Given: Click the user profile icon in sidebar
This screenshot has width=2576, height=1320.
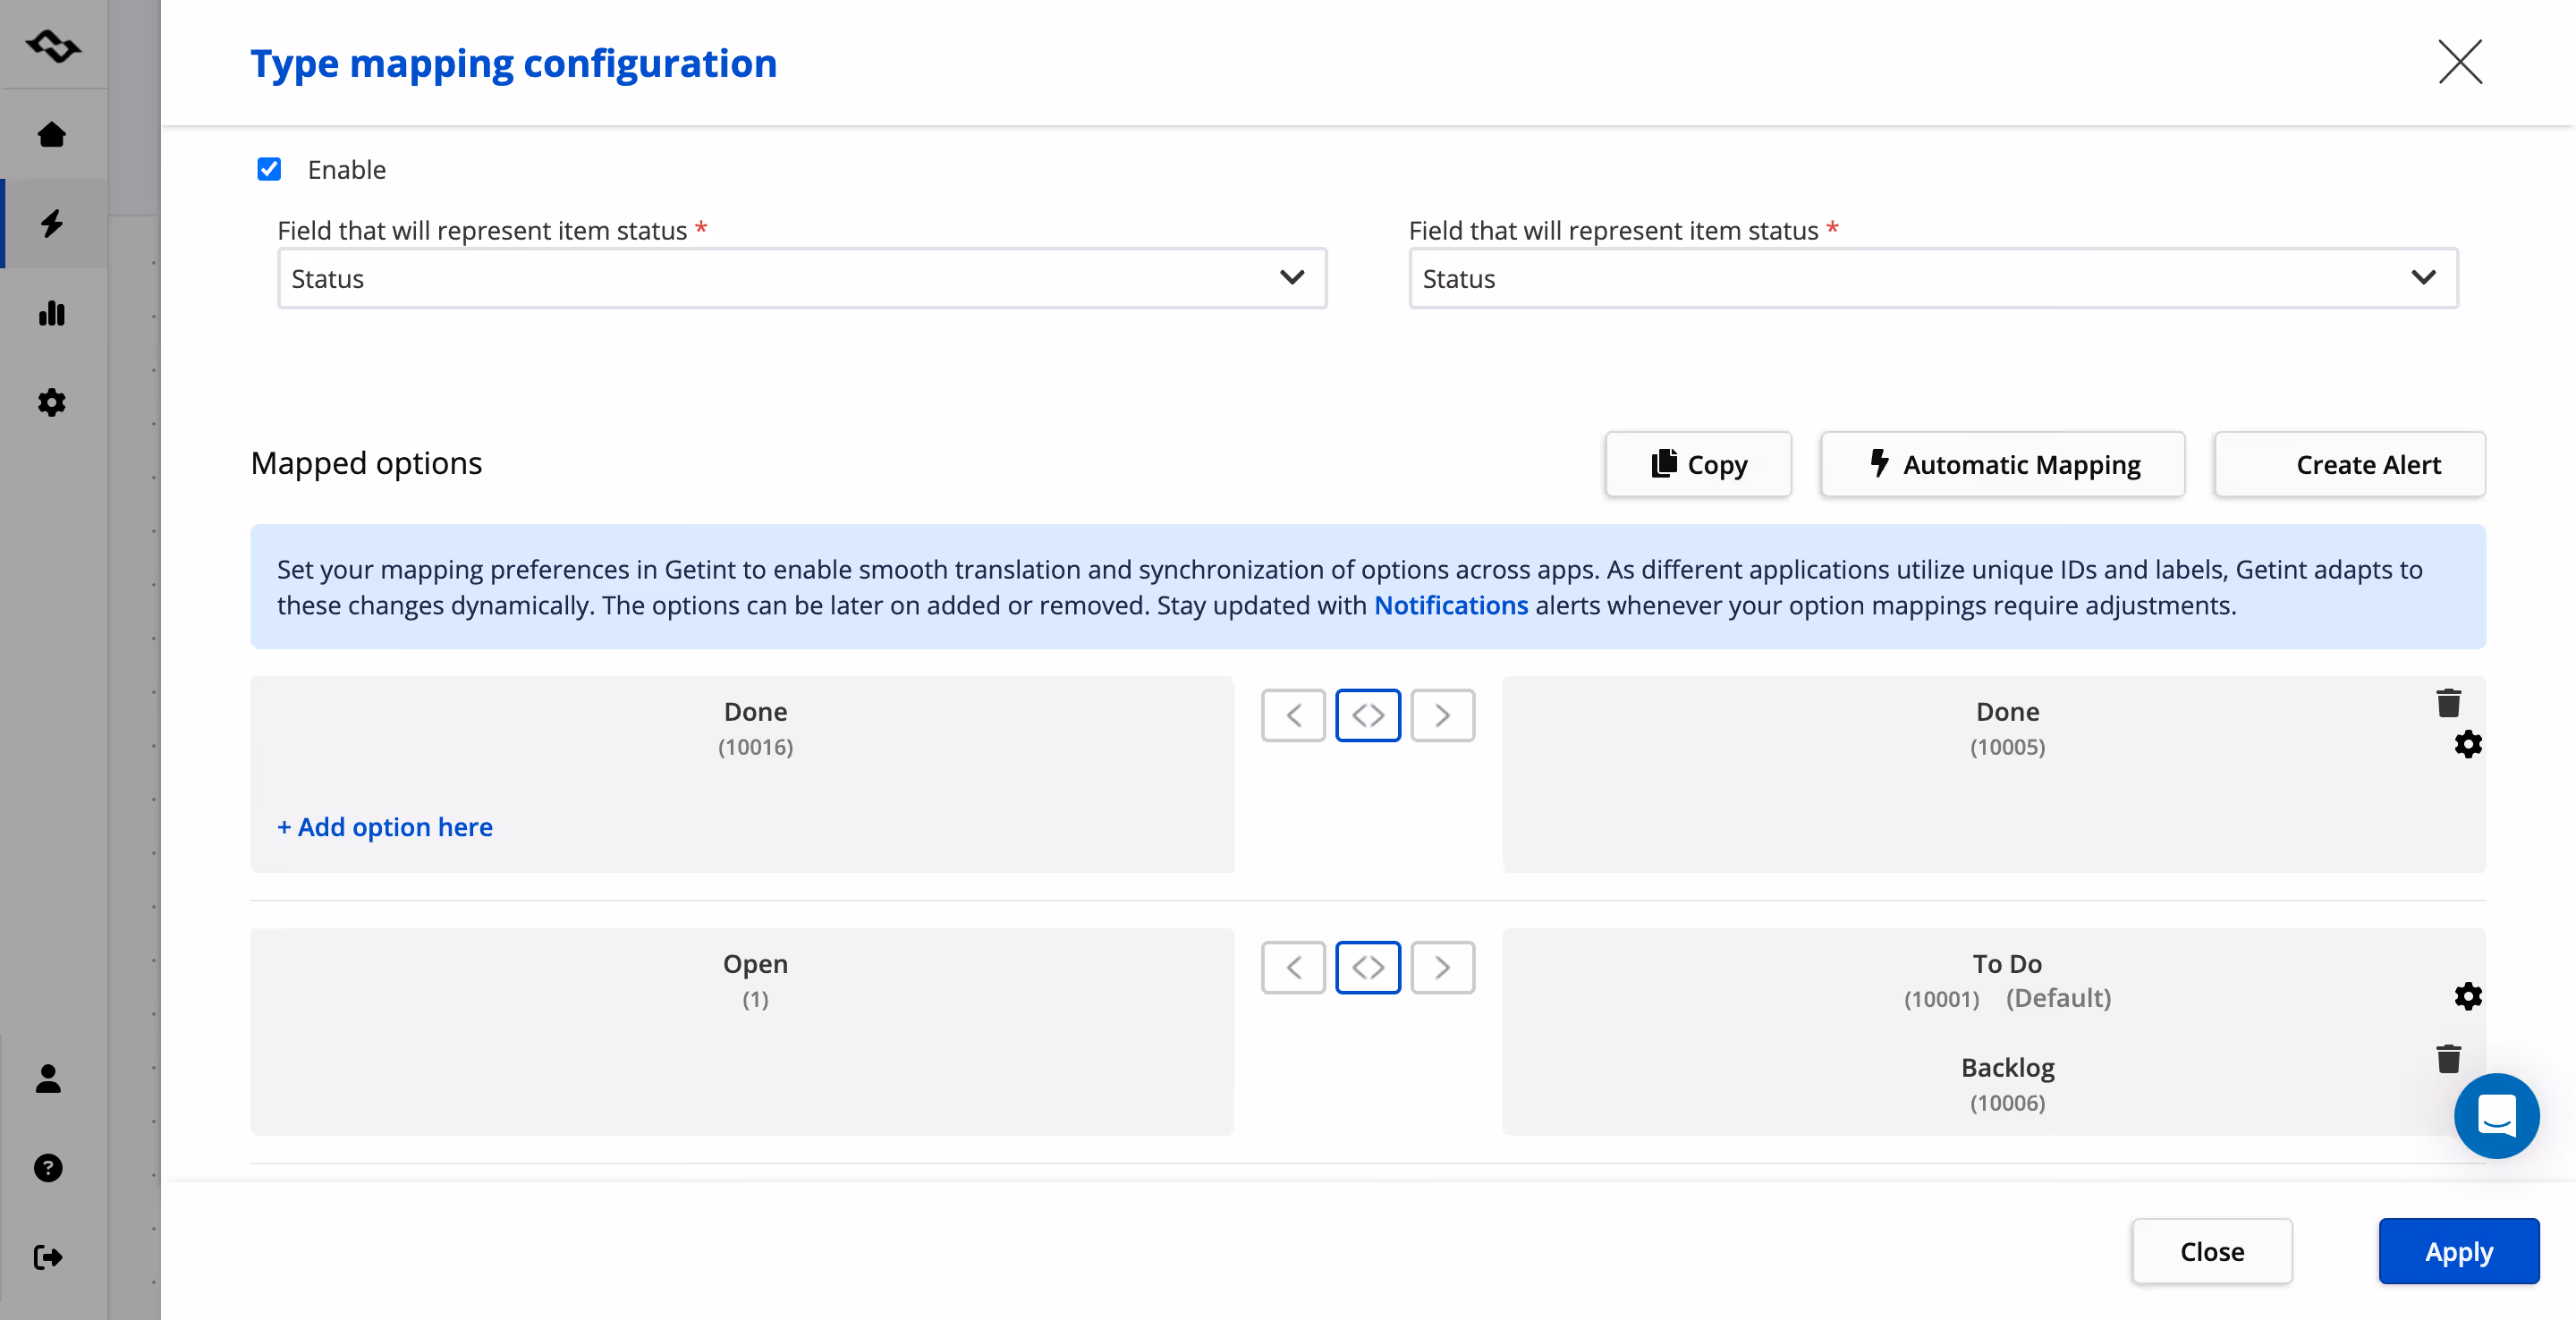Looking at the screenshot, I should click(x=48, y=1078).
